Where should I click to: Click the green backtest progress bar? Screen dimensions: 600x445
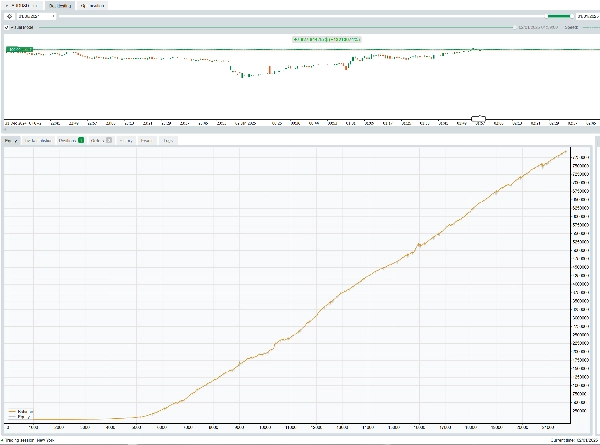click(x=559, y=16)
